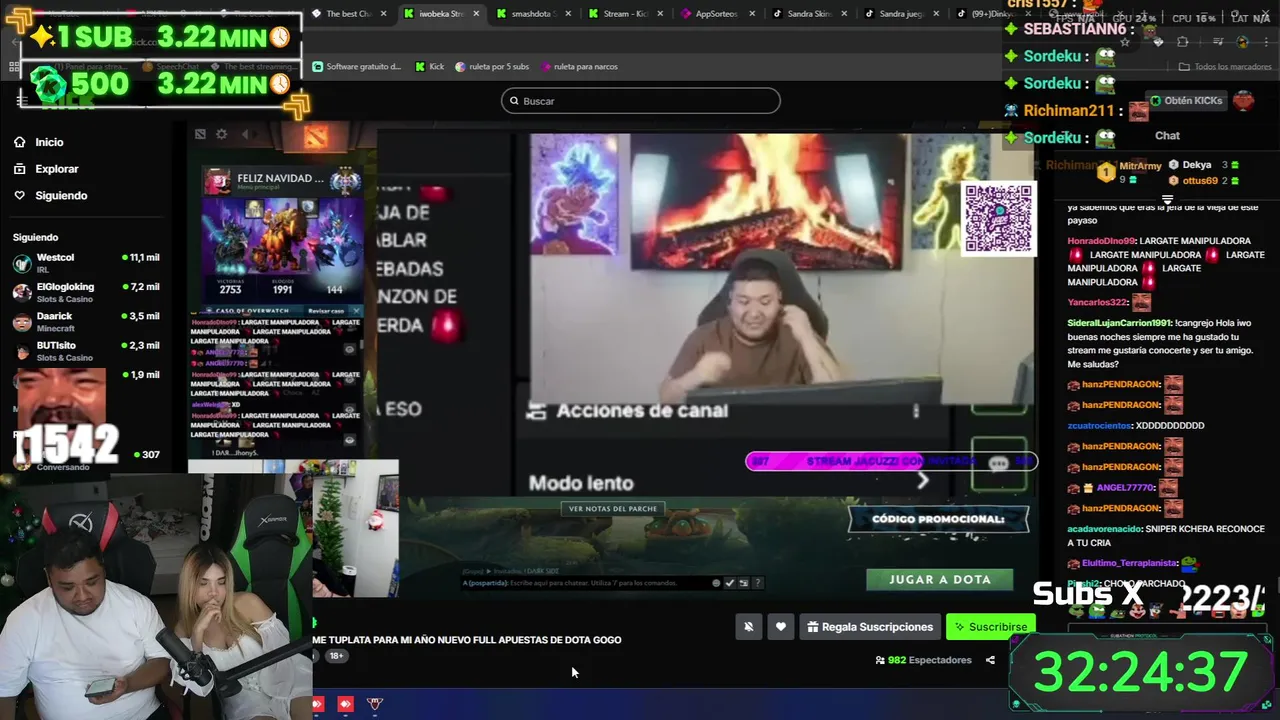The width and height of the screenshot is (1280, 720).
Task: Click the stream title 'ME TUPLATA PARA MI AÑO NUEVO'
Action: (x=466, y=640)
